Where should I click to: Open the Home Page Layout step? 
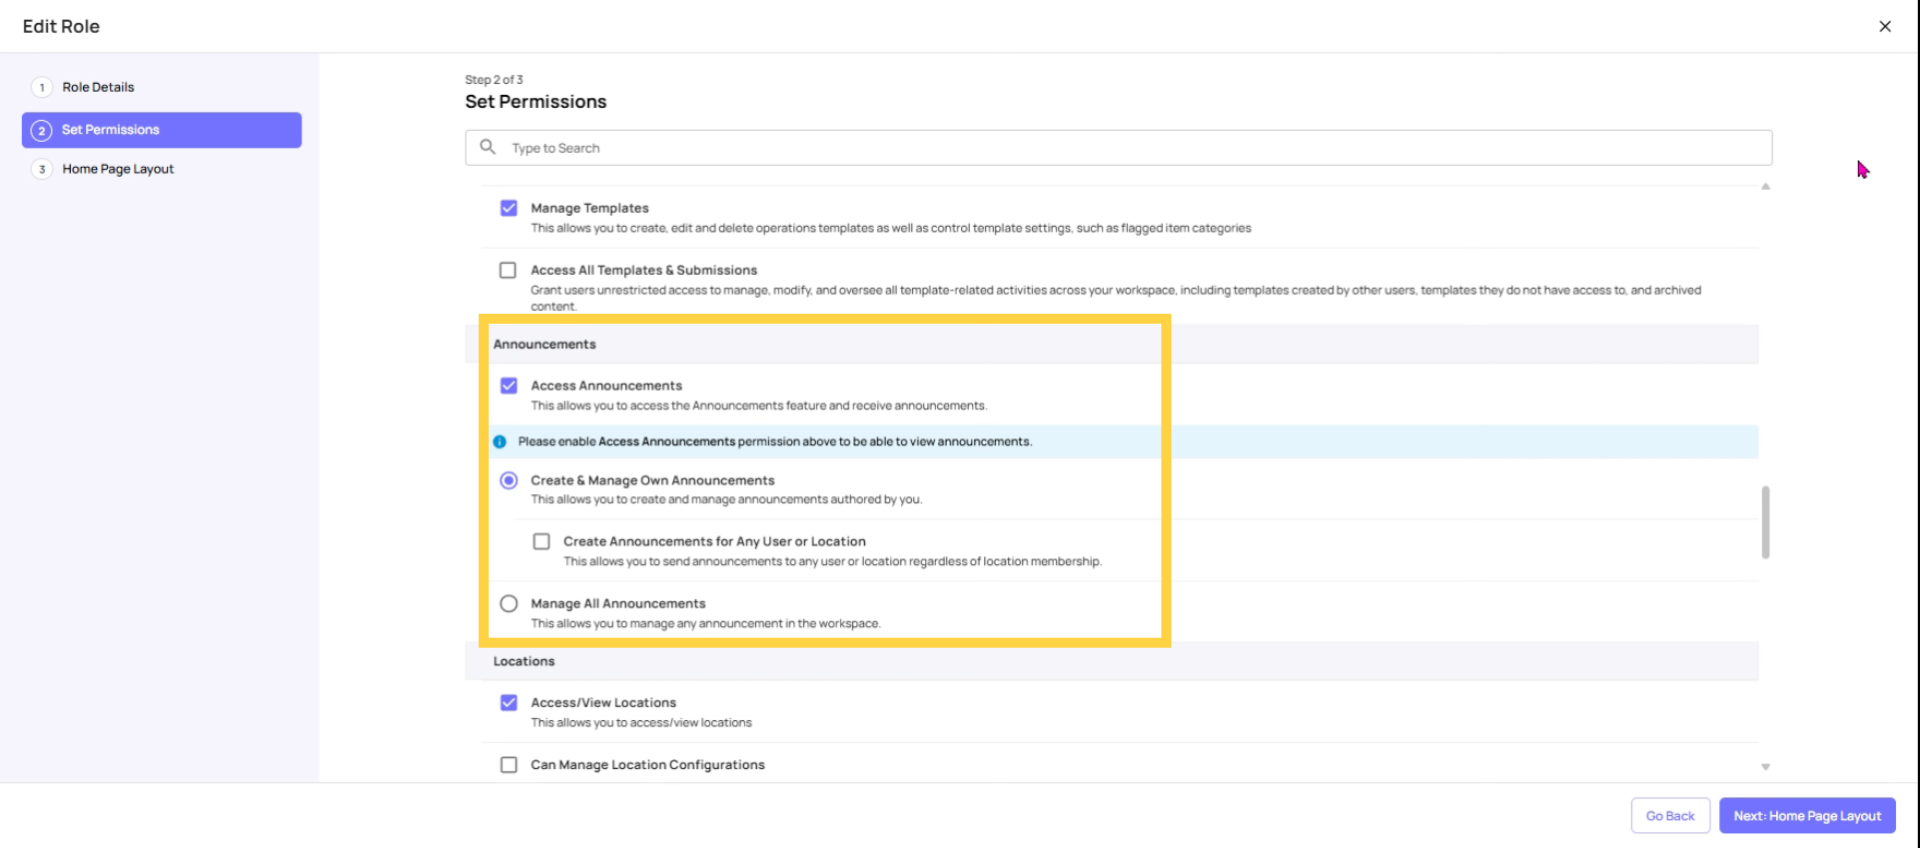pyautogui.click(x=117, y=169)
